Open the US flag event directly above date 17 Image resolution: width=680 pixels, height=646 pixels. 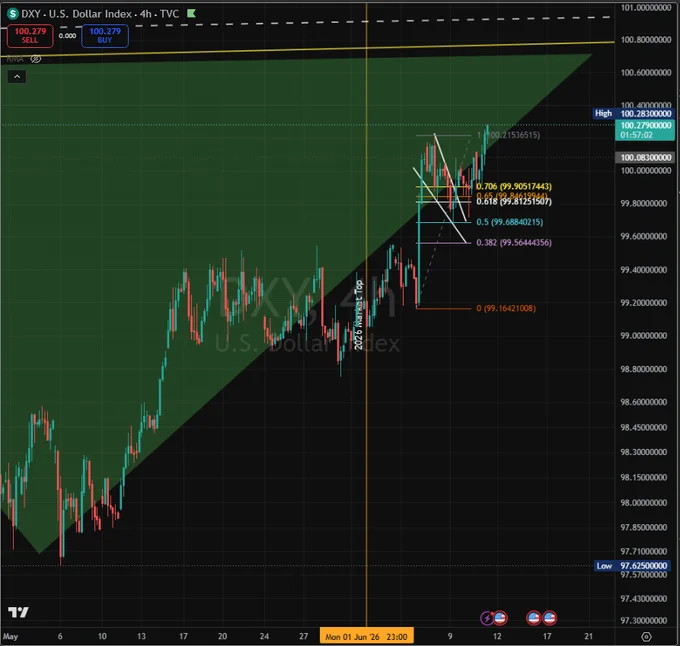pyautogui.click(x=549, y=618)
